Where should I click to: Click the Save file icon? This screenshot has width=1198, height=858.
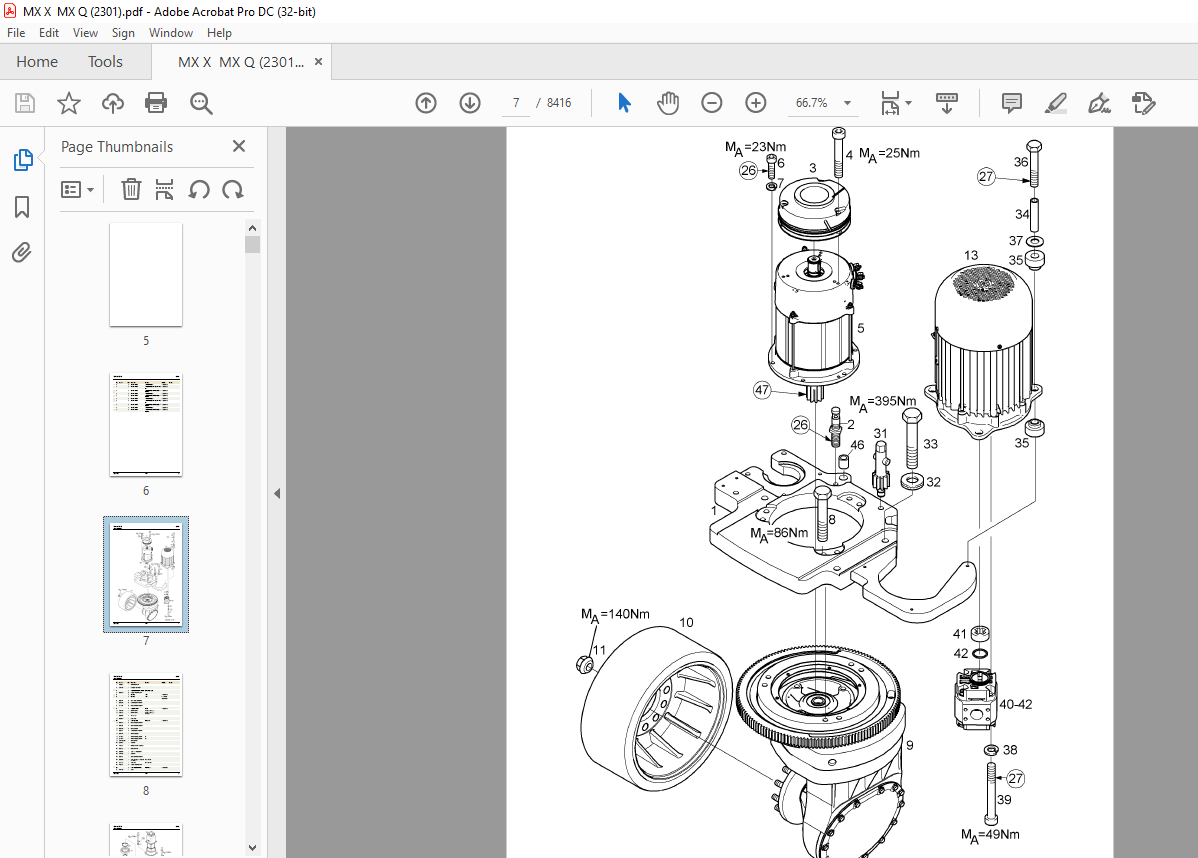(x=25, y=103)
